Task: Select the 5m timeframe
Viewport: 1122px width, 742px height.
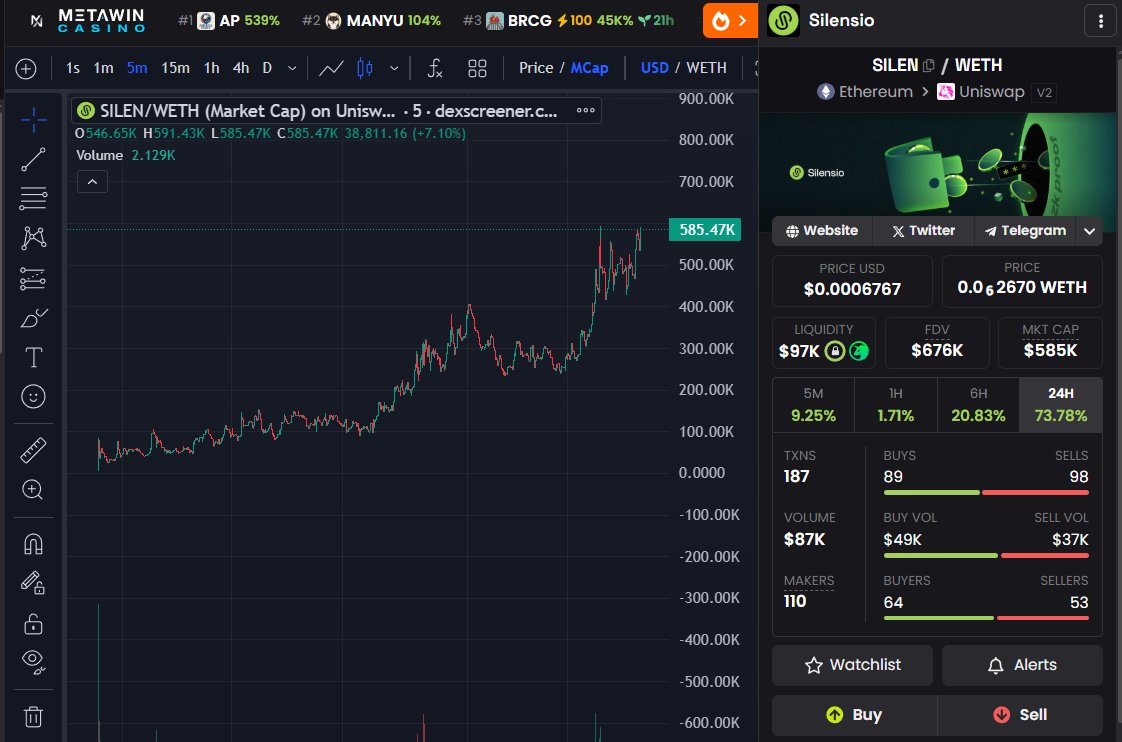Action: point(137,68)
